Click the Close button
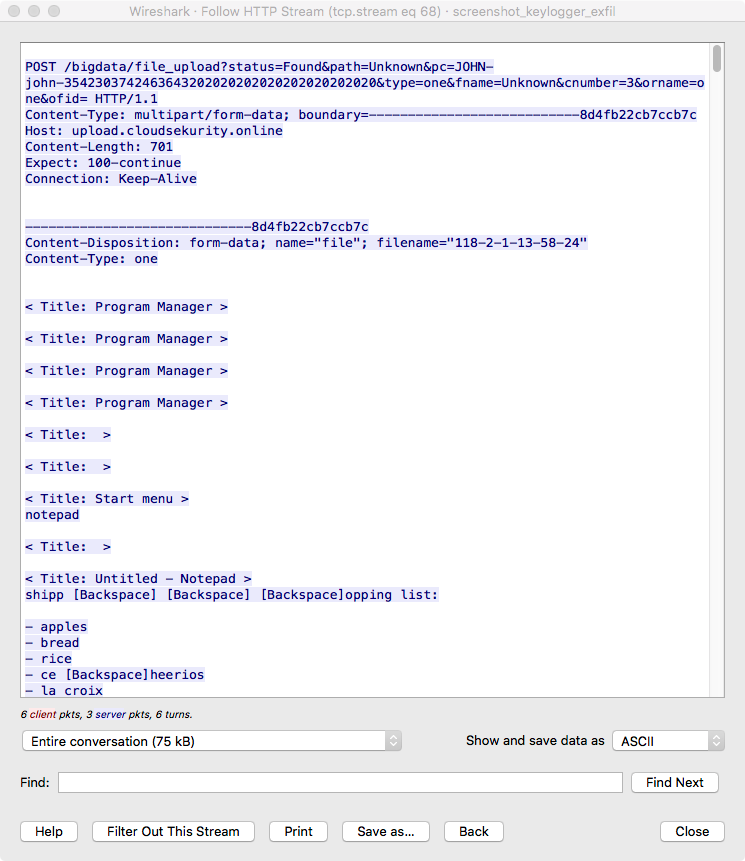The image size is (745, 861). click(692, 831)
